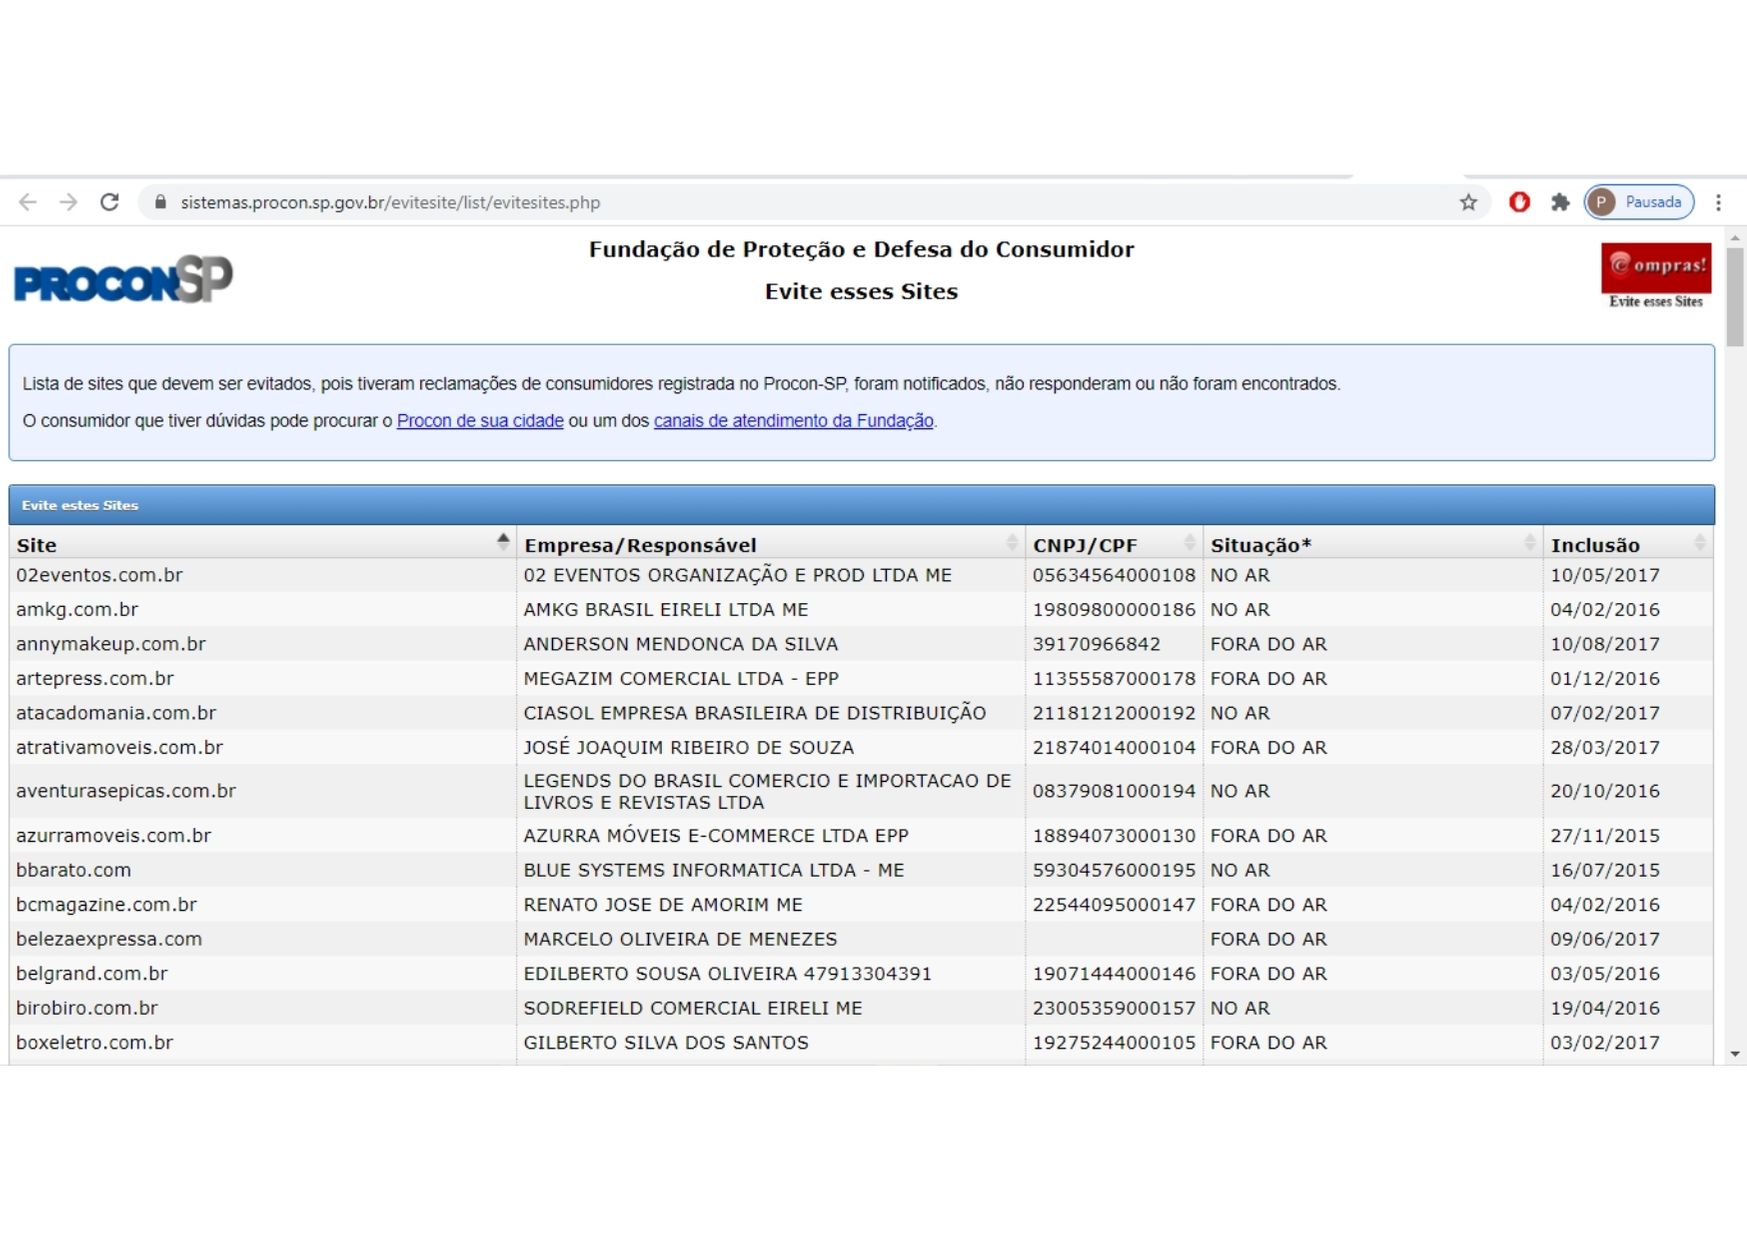
Task: Open the extensions puzzle icon
Action: pyautogui.click(x=1560, y=202)
